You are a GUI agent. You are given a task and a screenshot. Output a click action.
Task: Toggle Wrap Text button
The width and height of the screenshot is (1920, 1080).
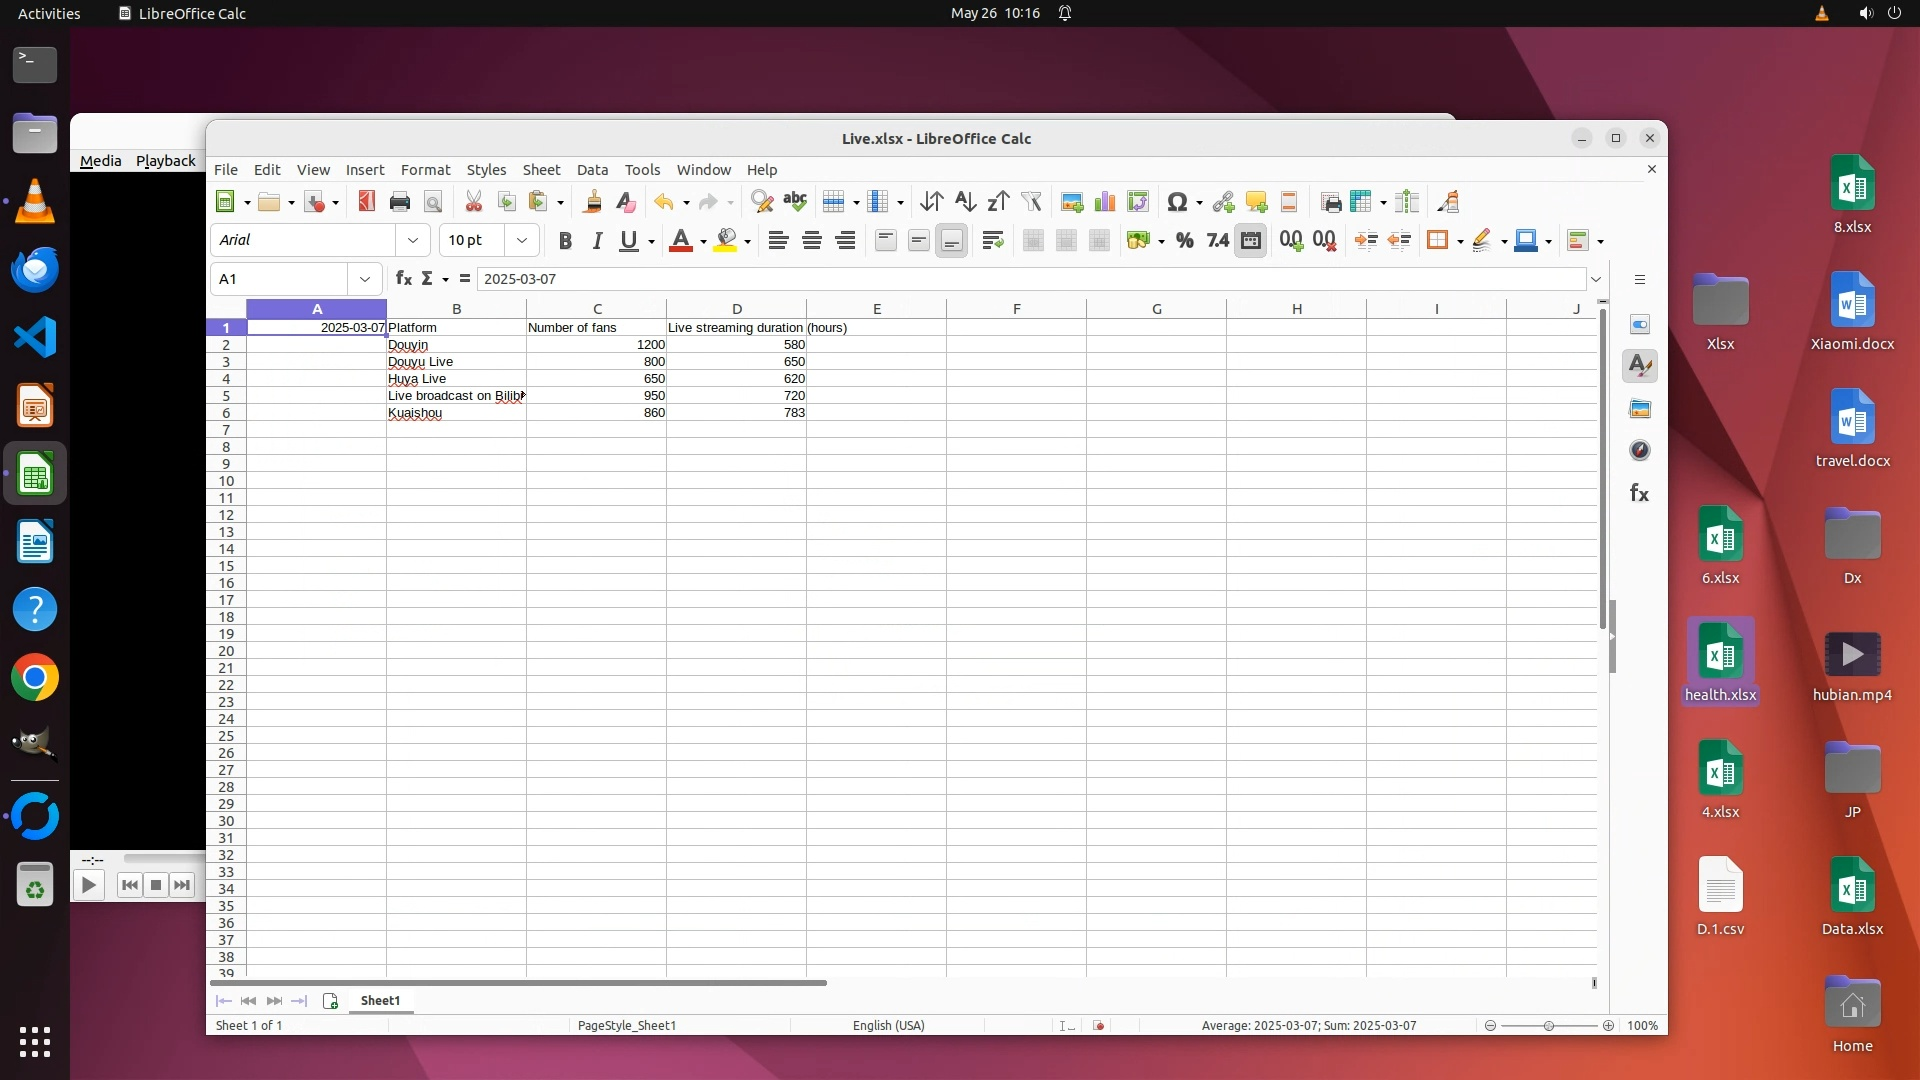click(992, 240)
